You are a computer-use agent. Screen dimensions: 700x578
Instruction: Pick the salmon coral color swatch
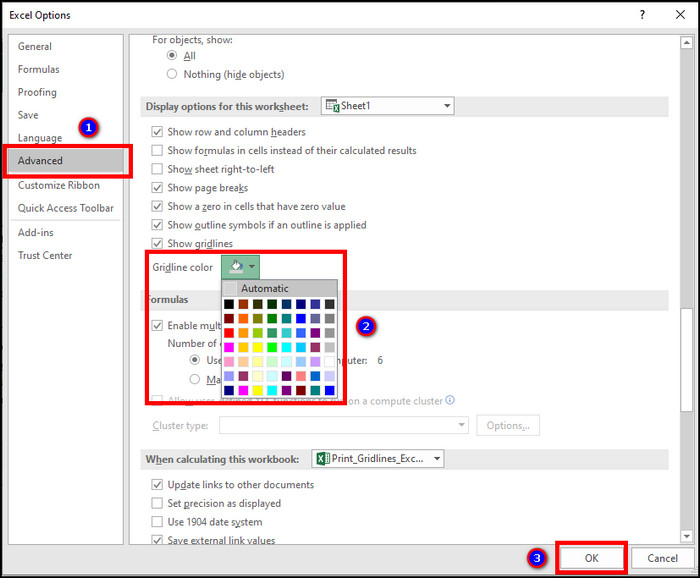[x=301, y=376]
